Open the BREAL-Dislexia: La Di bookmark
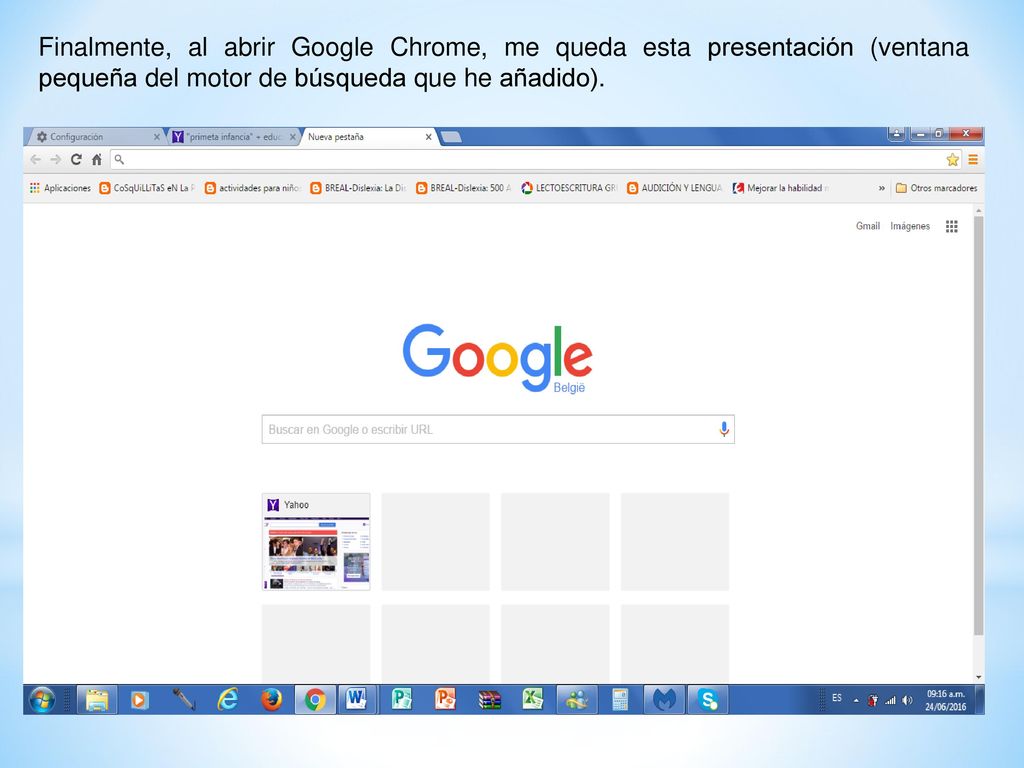Viewport: 1024px width, 768px height. 358,188
